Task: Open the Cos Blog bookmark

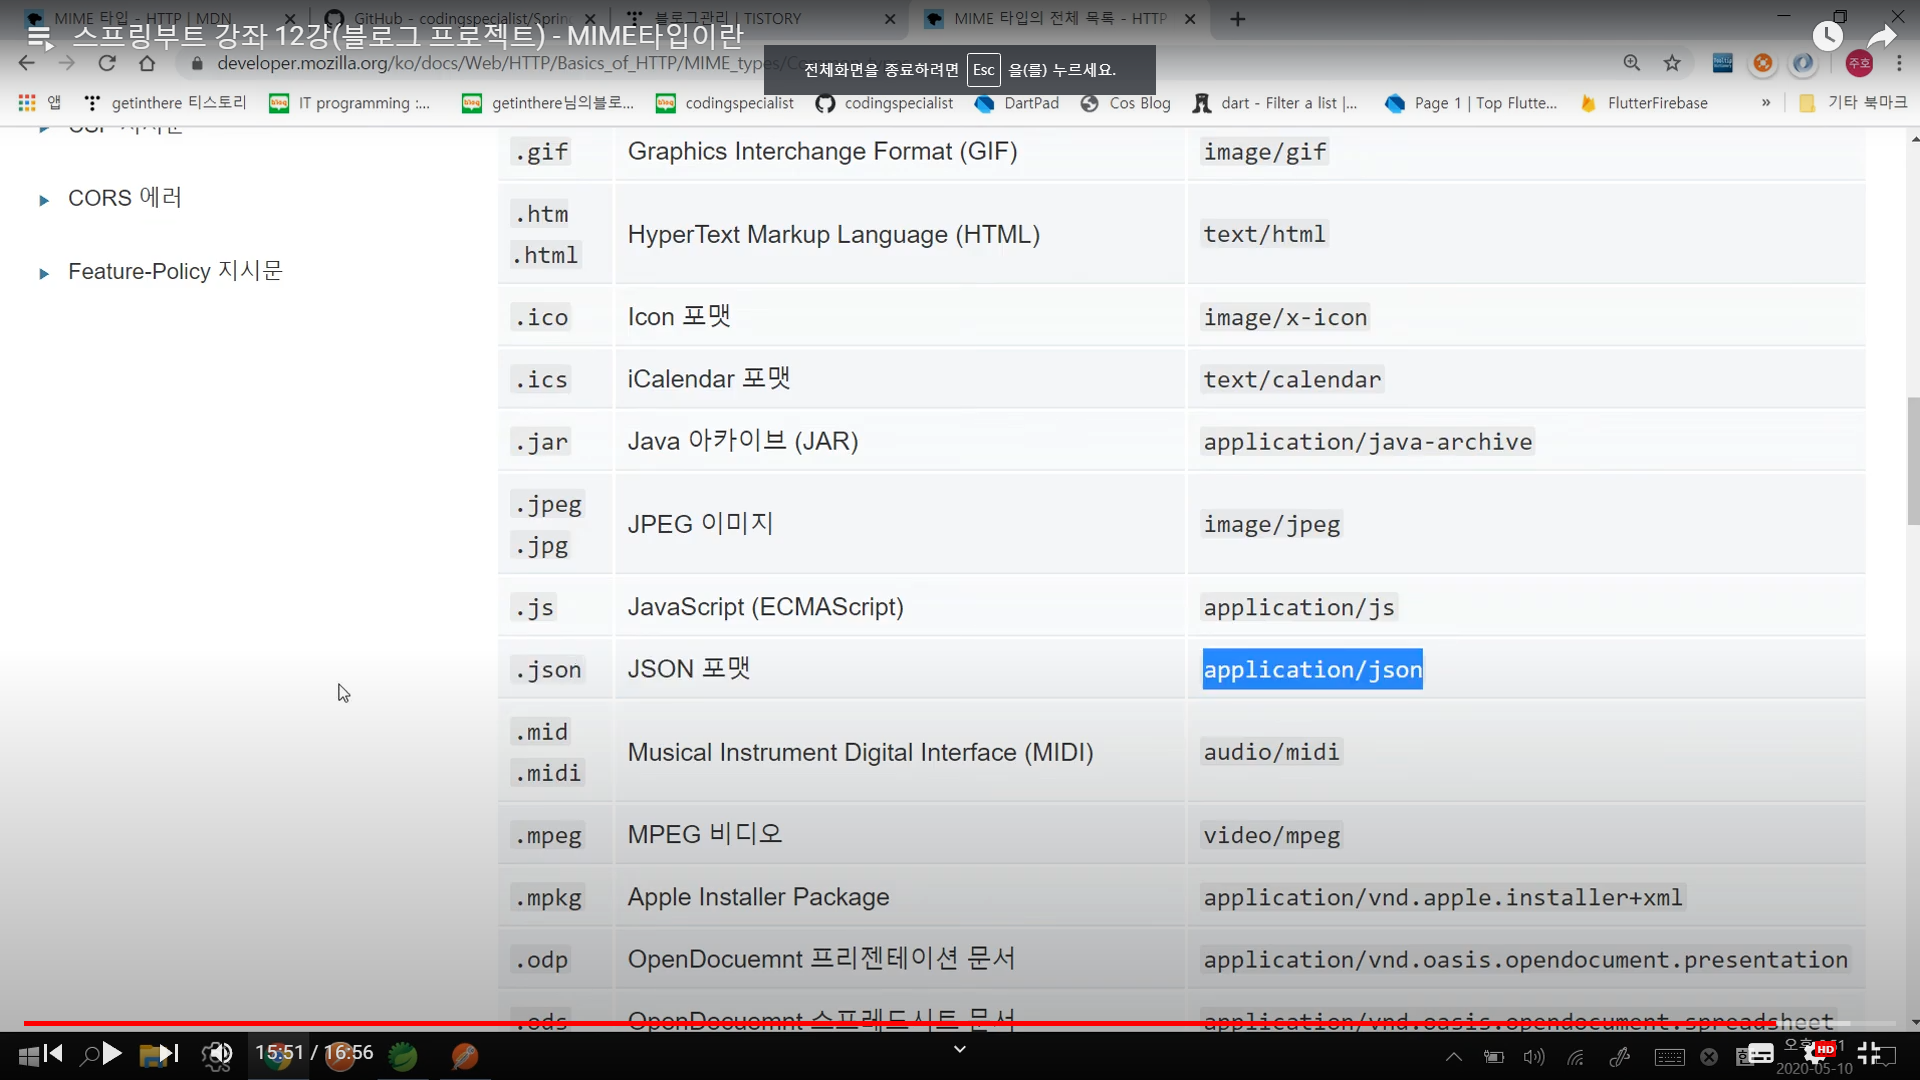Action: (x=1126, y=103)
